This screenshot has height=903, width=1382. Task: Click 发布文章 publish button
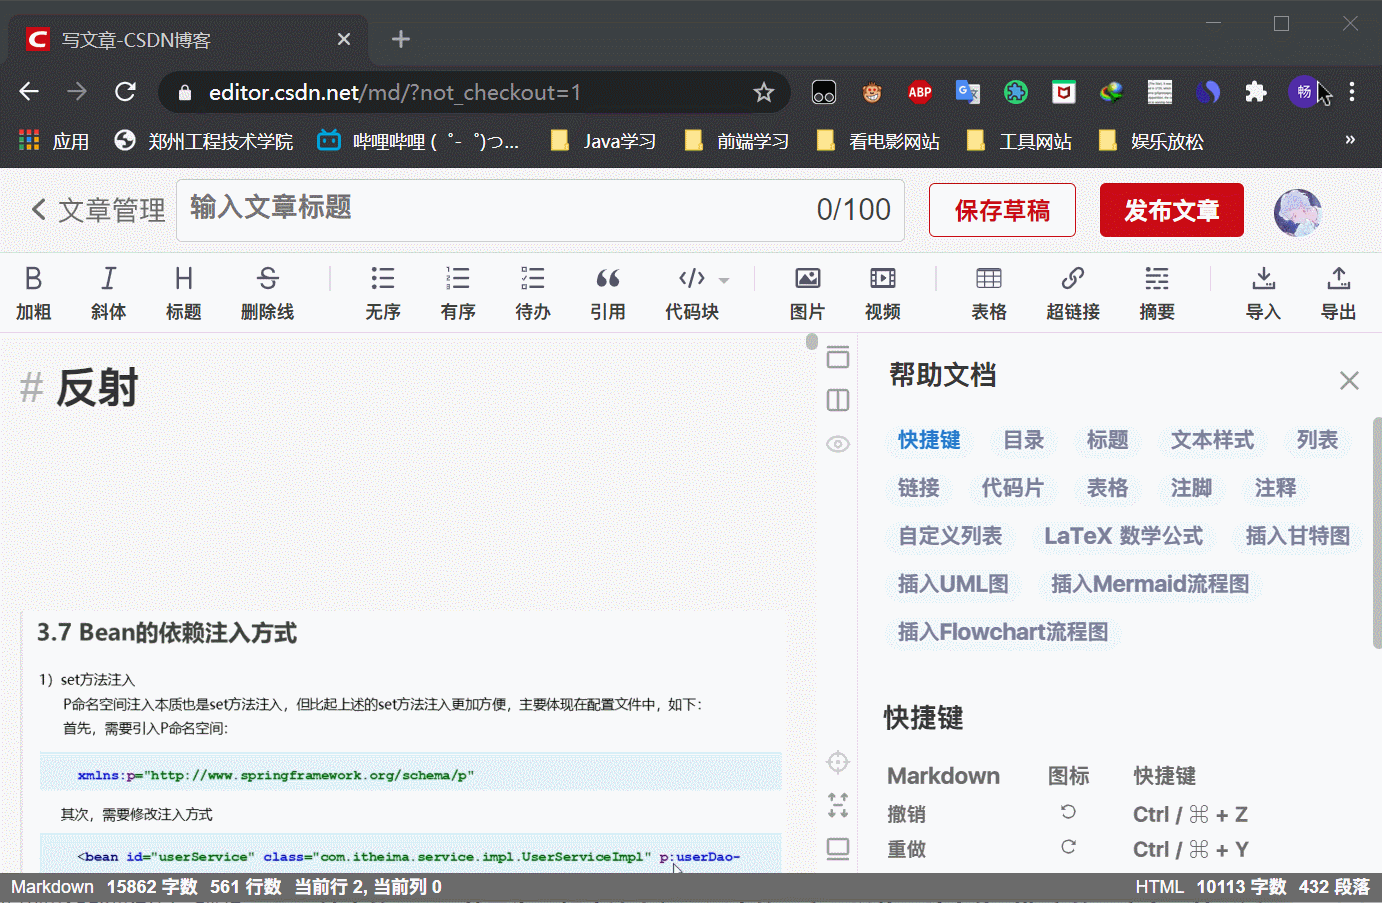click(1172, 210)
